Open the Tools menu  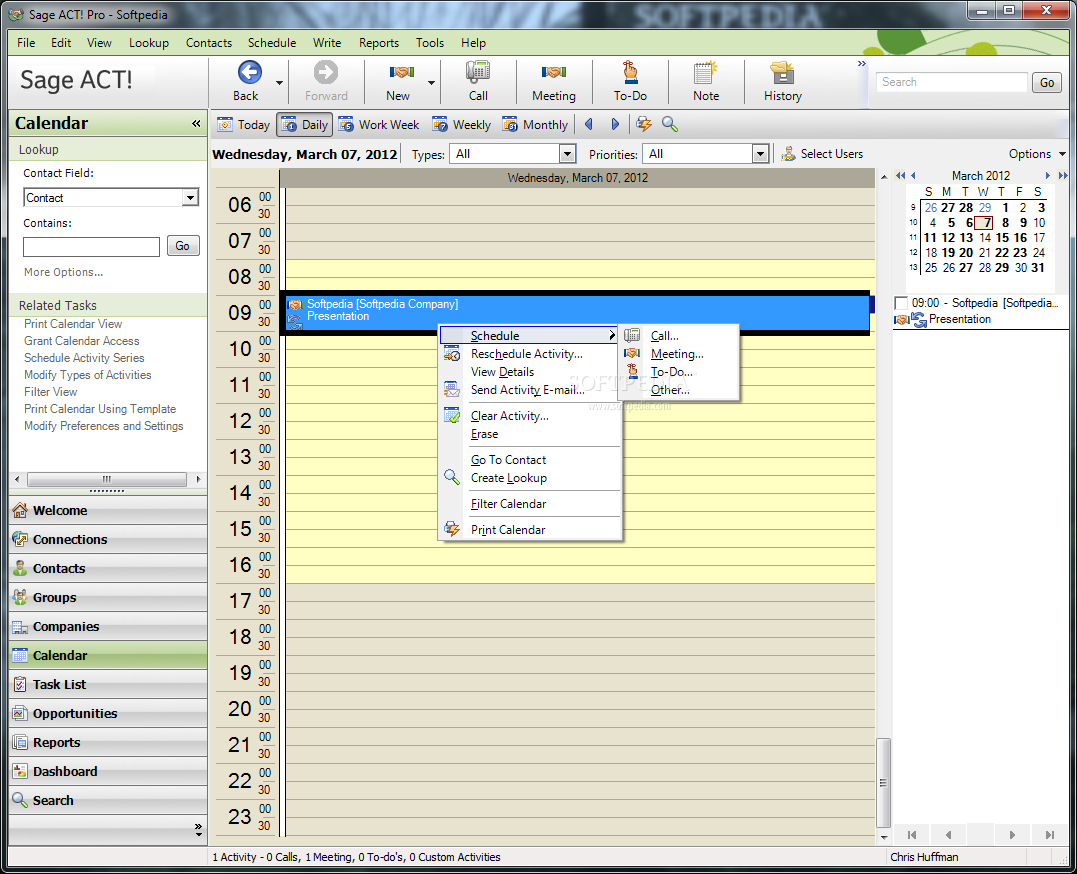(430, 43)
